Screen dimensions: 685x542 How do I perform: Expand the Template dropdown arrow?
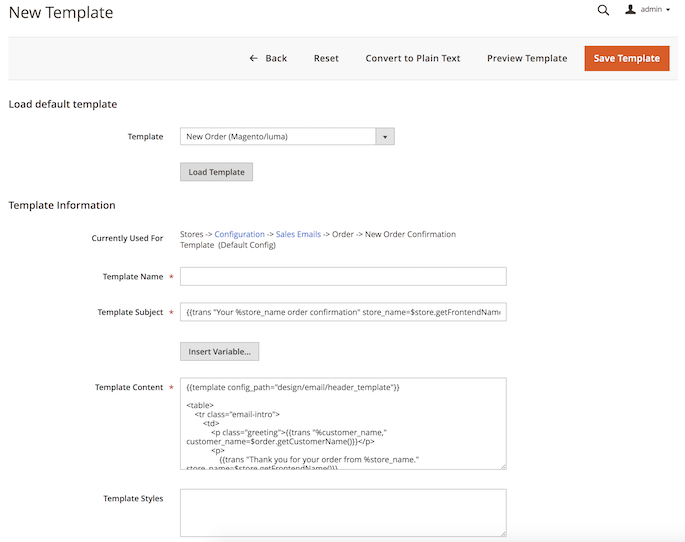point(385,137)
